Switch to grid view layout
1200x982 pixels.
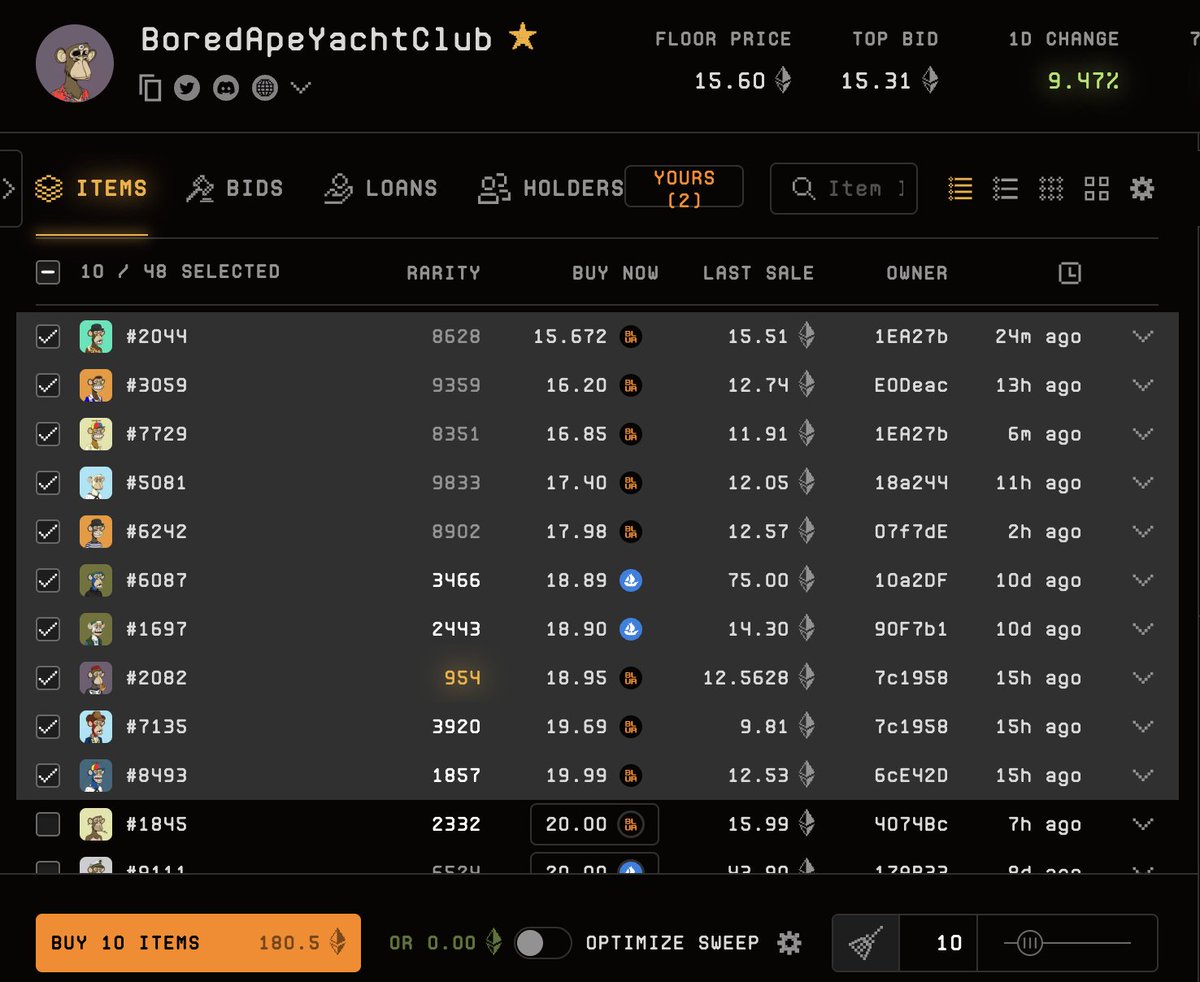(1096, 187)
